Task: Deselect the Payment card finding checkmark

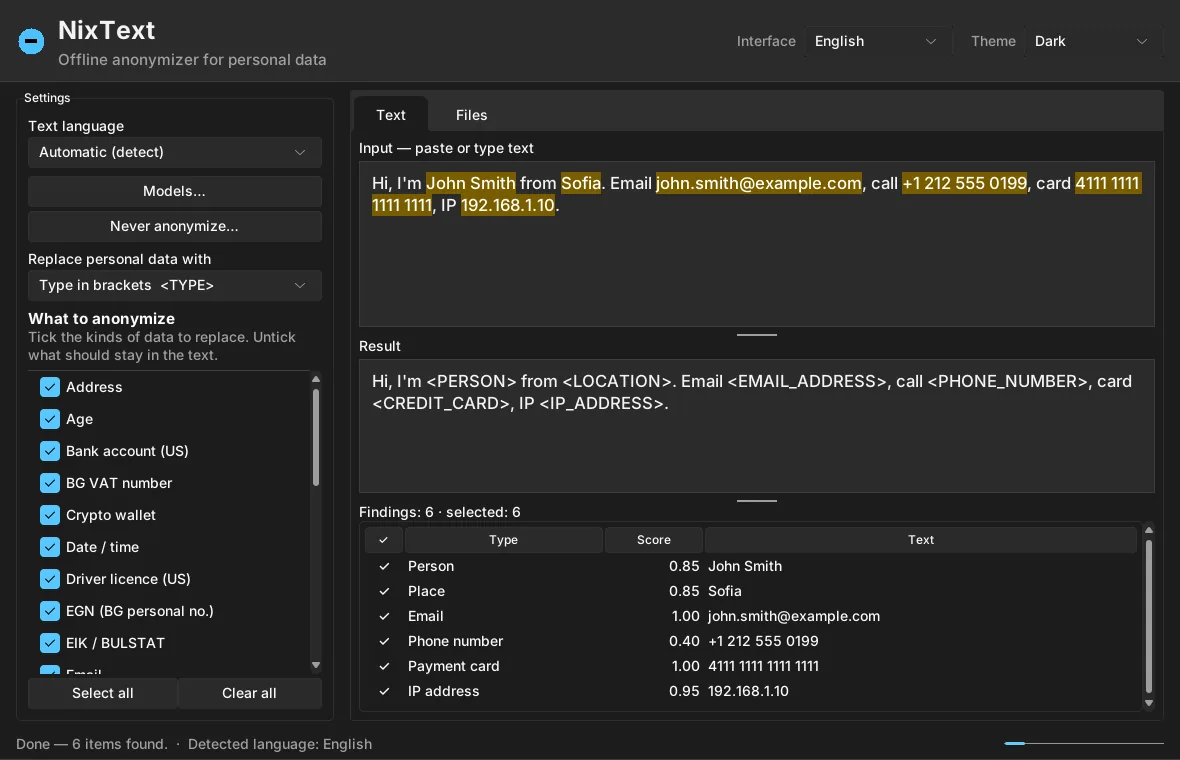Action: click(384, 666)
